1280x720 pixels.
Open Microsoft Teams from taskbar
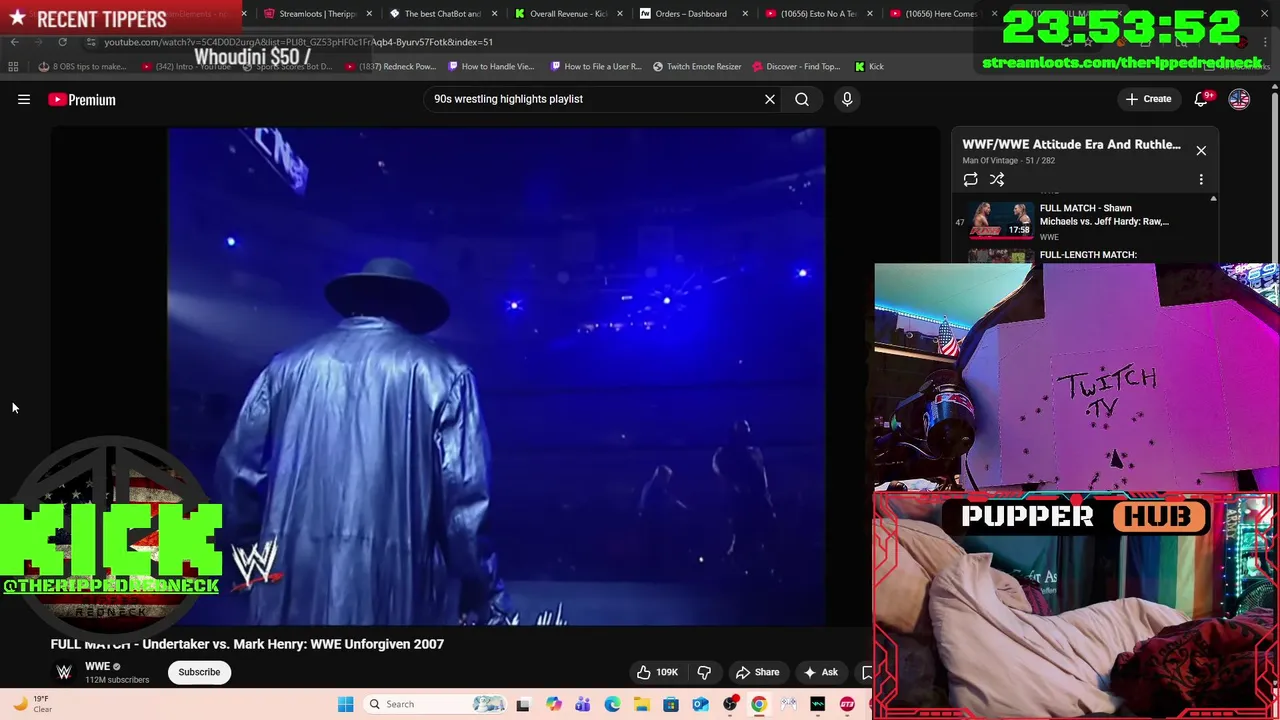583,704
